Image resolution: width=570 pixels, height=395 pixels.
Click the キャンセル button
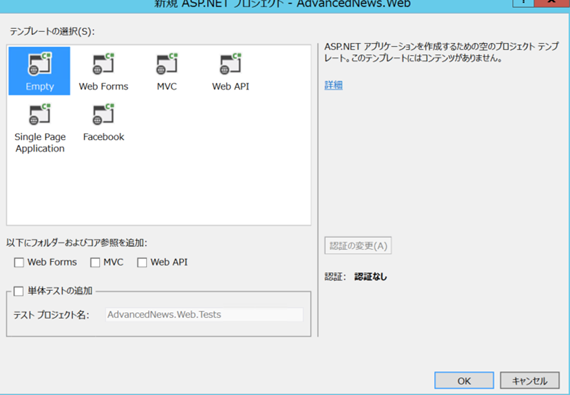tap(530, 381)
